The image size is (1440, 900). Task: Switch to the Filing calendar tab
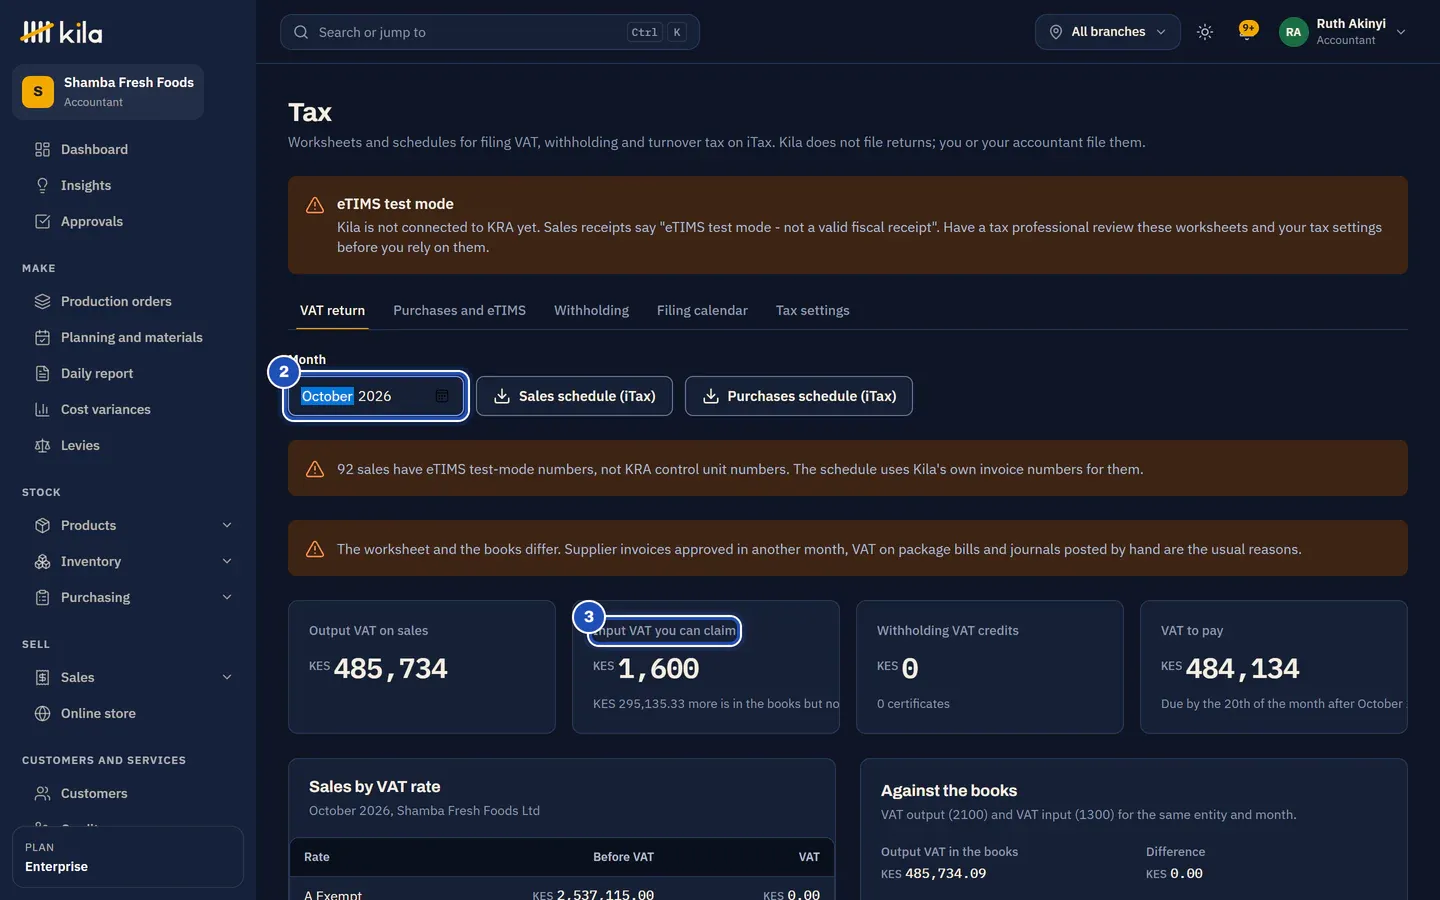pos(702,310)
